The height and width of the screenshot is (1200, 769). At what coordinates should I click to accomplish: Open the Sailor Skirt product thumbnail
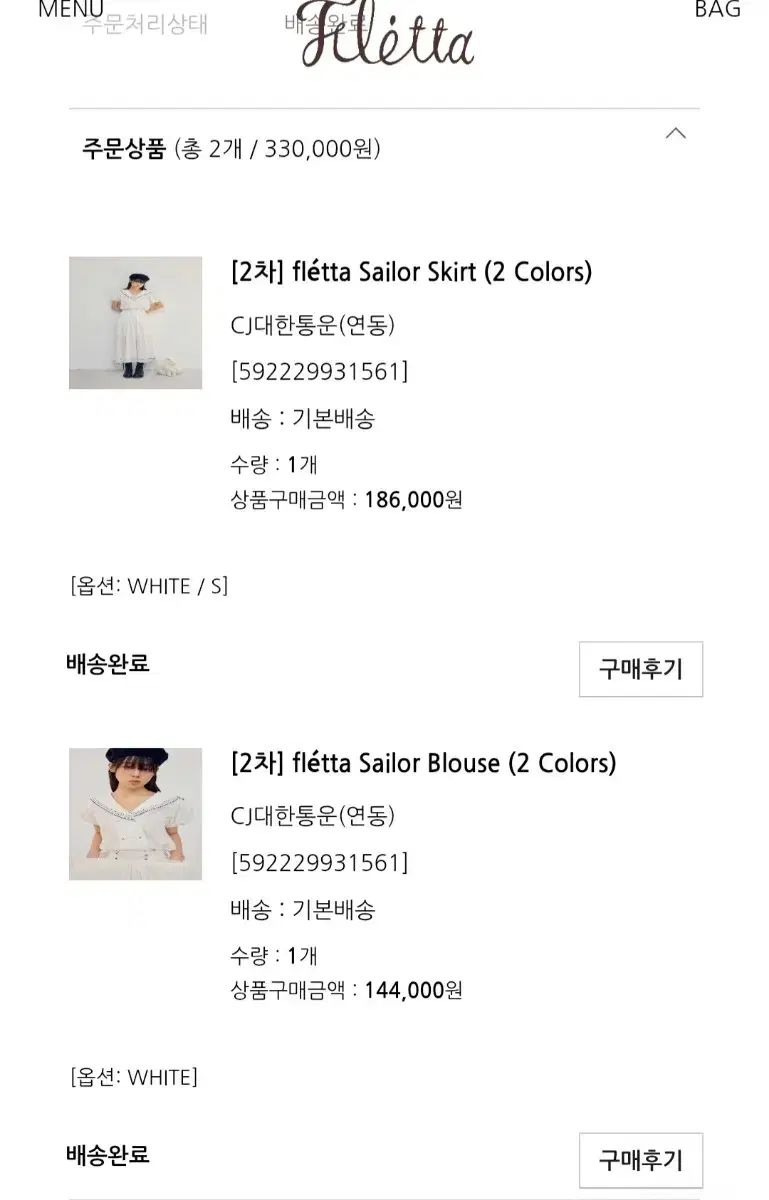coord(135,323)
